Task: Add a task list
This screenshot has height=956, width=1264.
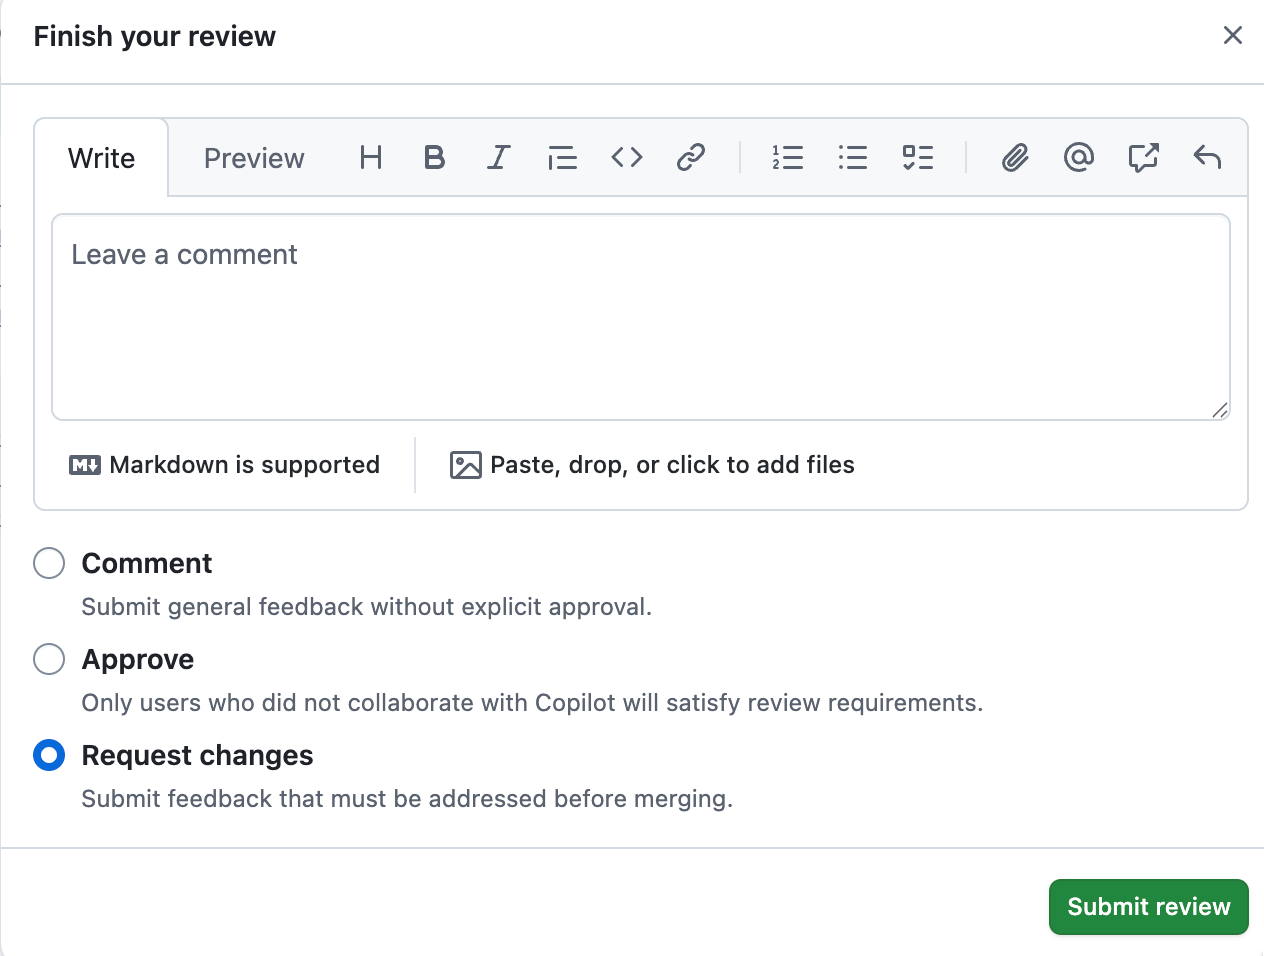Action: pos(917,158)
